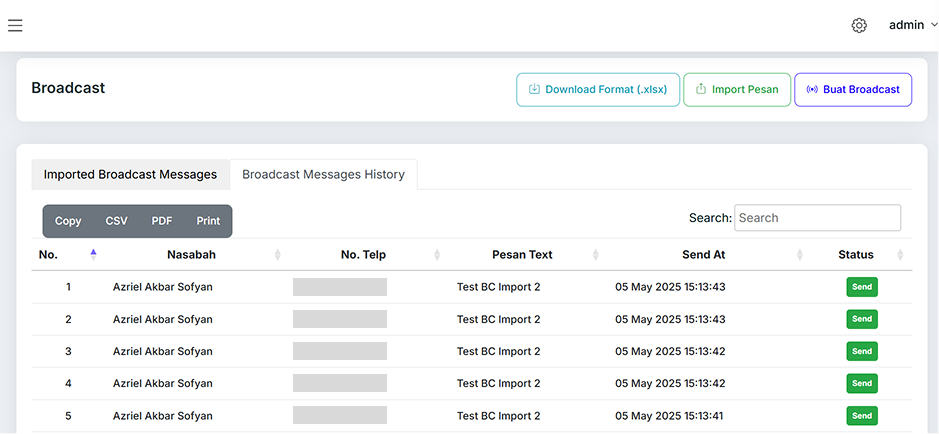Click Send status badge in row 1

click(x=862, y=287)
